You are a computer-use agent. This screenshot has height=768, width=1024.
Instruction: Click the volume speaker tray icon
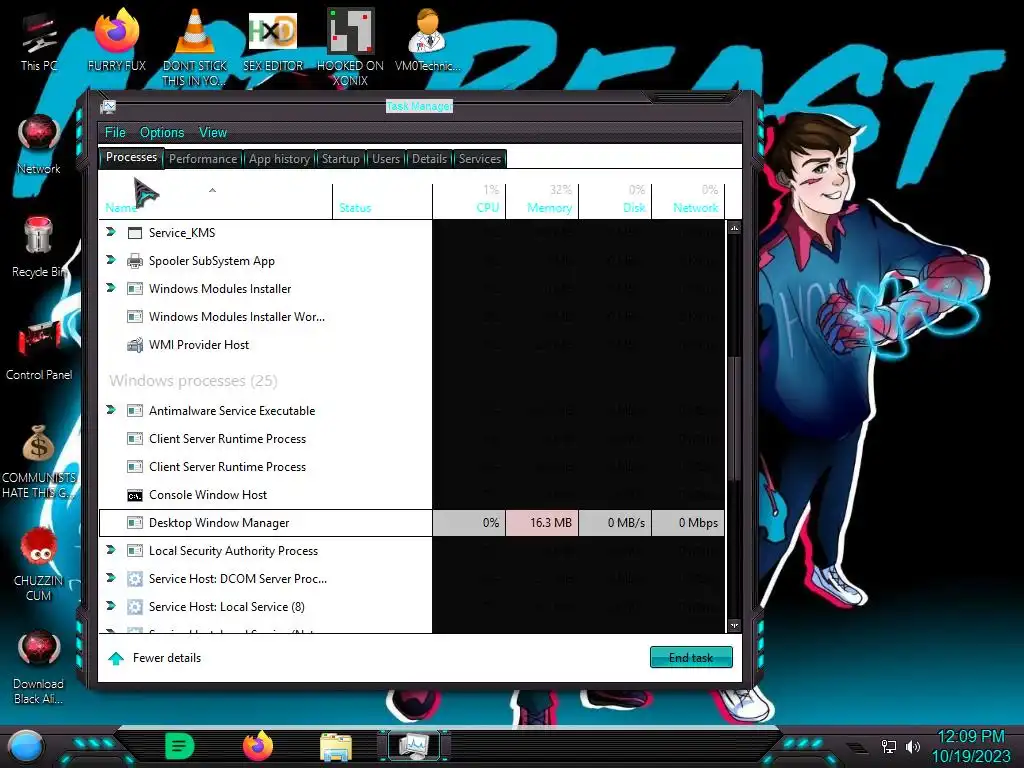click(x=913, y=746)
